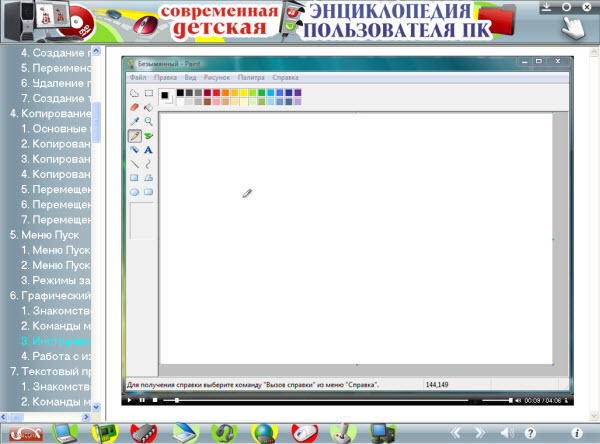Pick the yellow color swatch in palette

[243, 92]
